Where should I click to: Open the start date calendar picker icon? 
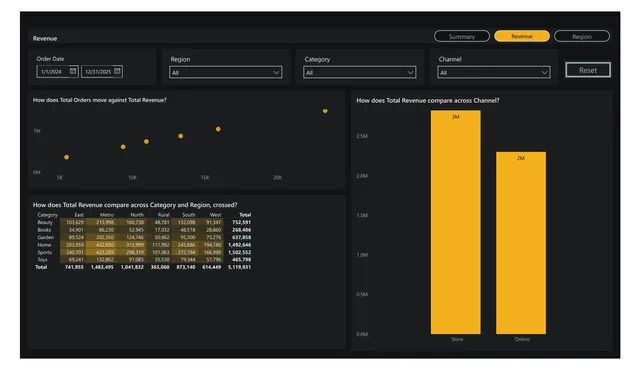click(x=73, y=71)
